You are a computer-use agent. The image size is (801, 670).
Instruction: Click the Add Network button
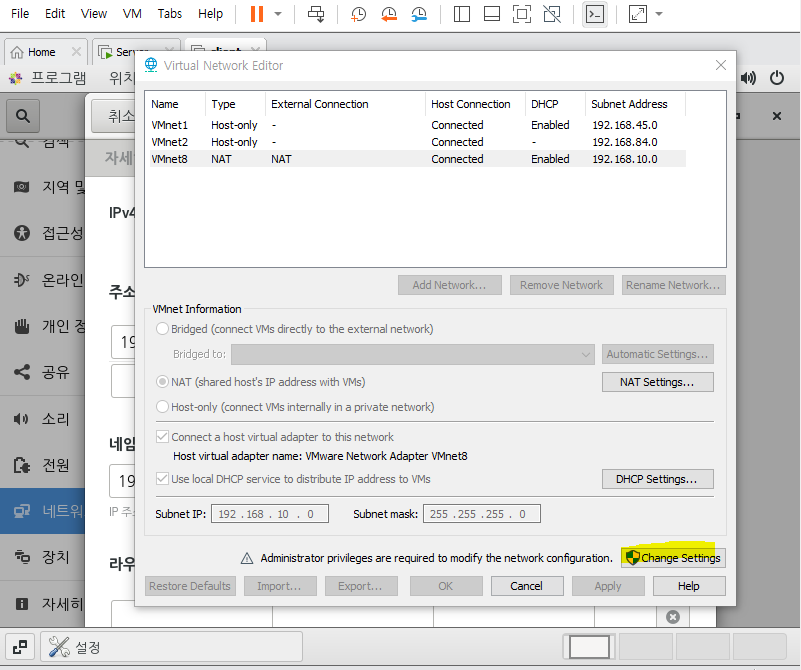(x=450, y=285)
